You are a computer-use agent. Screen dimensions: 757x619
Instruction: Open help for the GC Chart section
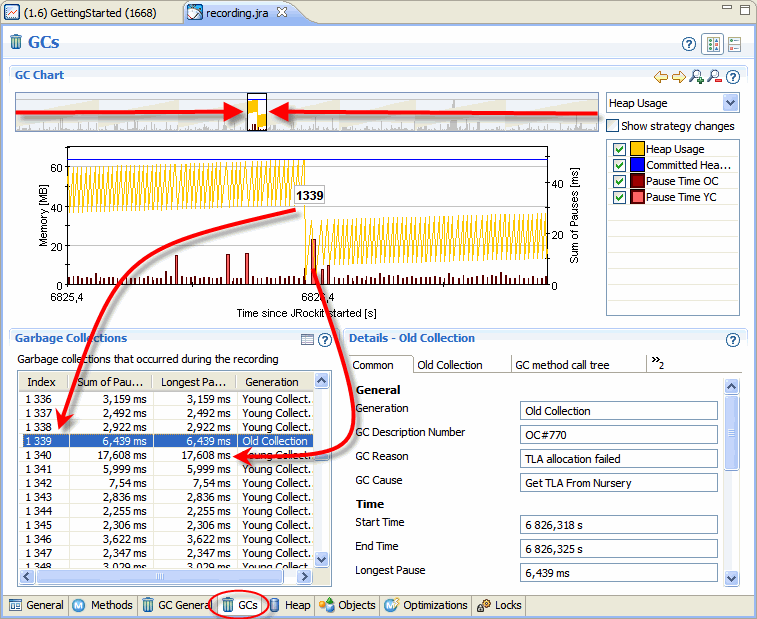733,76
